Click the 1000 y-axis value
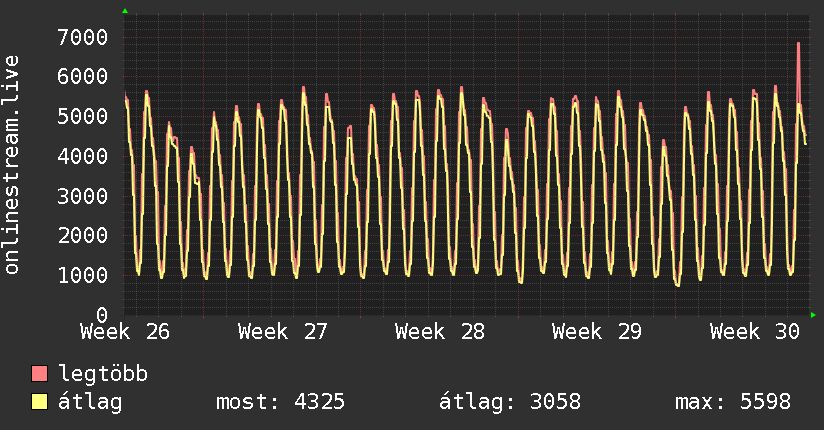Screen dimensions: 824x430 point(83,275)
